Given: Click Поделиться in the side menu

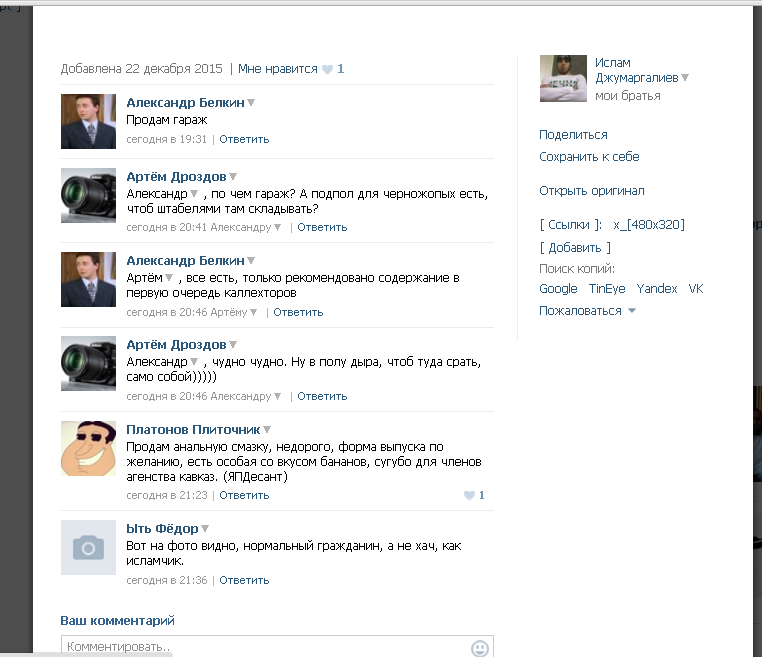Looking at the screenshot, I should coord(573,135).
